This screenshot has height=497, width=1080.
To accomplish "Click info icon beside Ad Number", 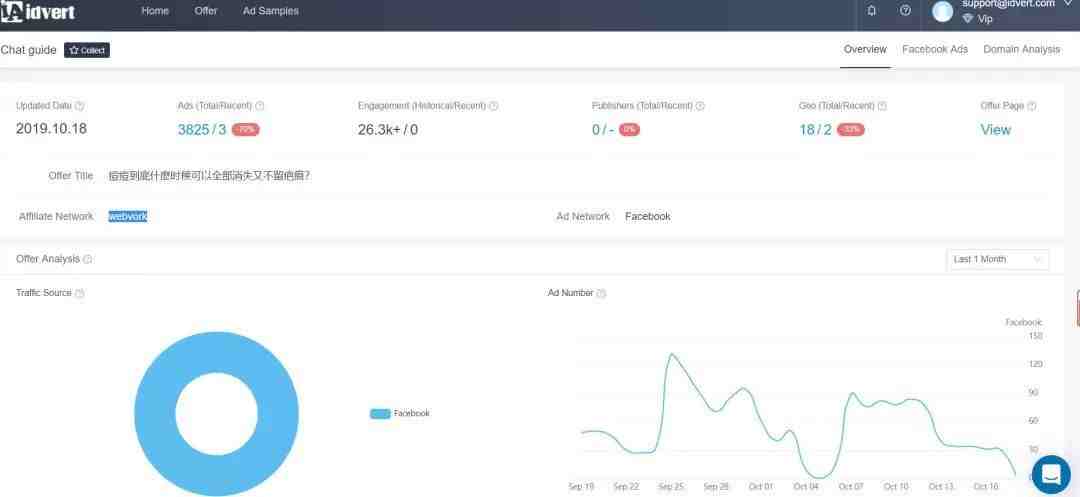I will click(601, 293).
